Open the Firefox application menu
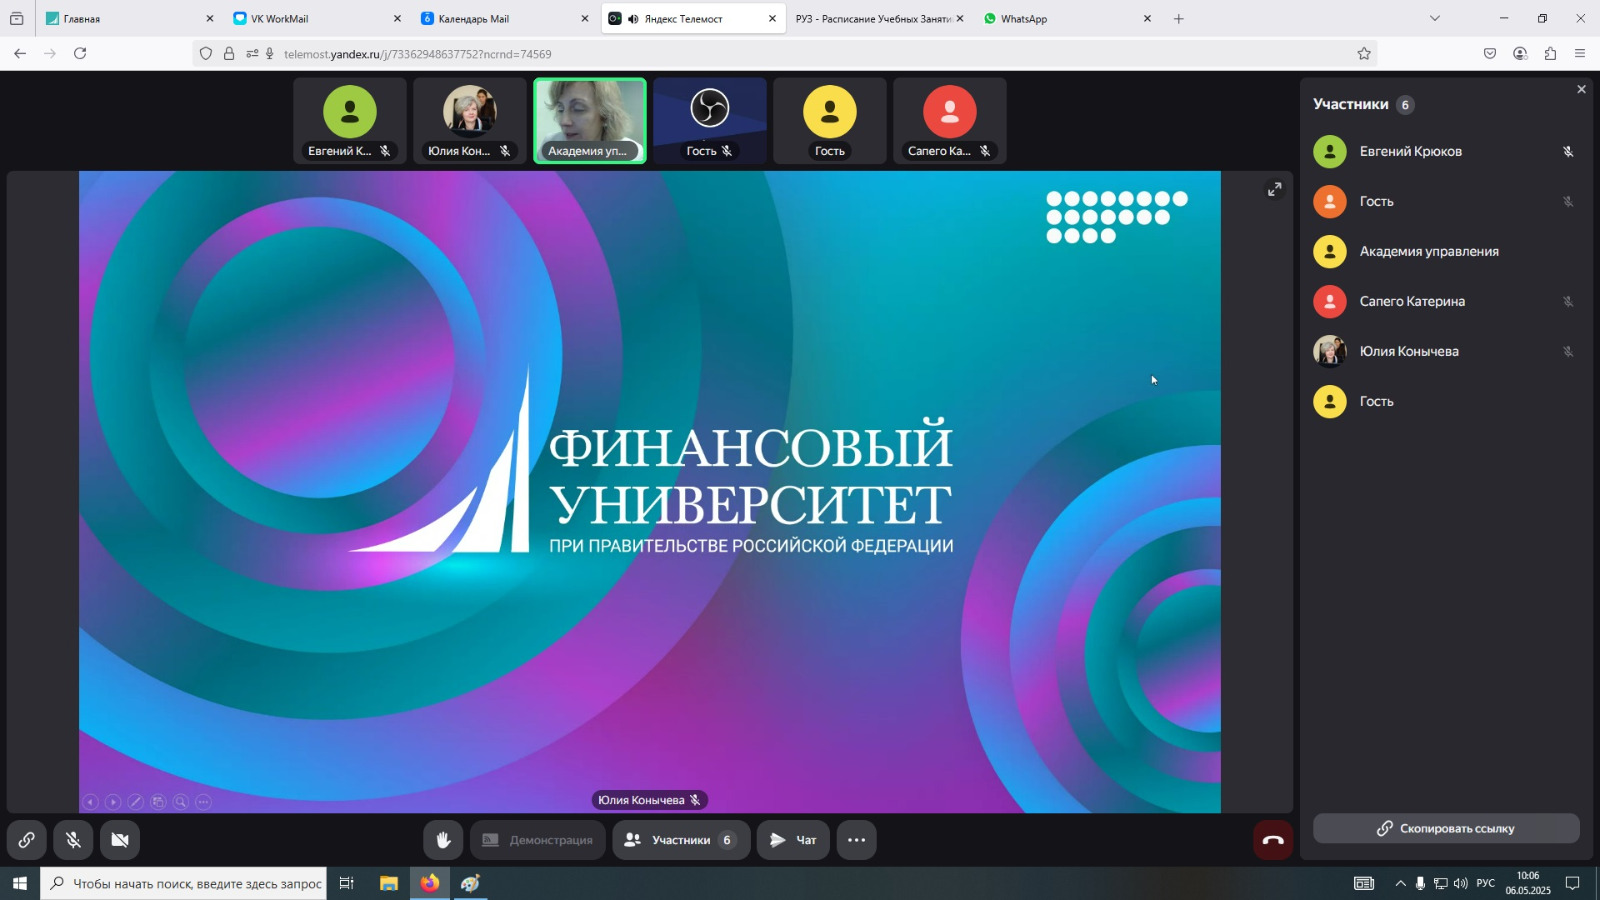 click(x=1580, y=54)
